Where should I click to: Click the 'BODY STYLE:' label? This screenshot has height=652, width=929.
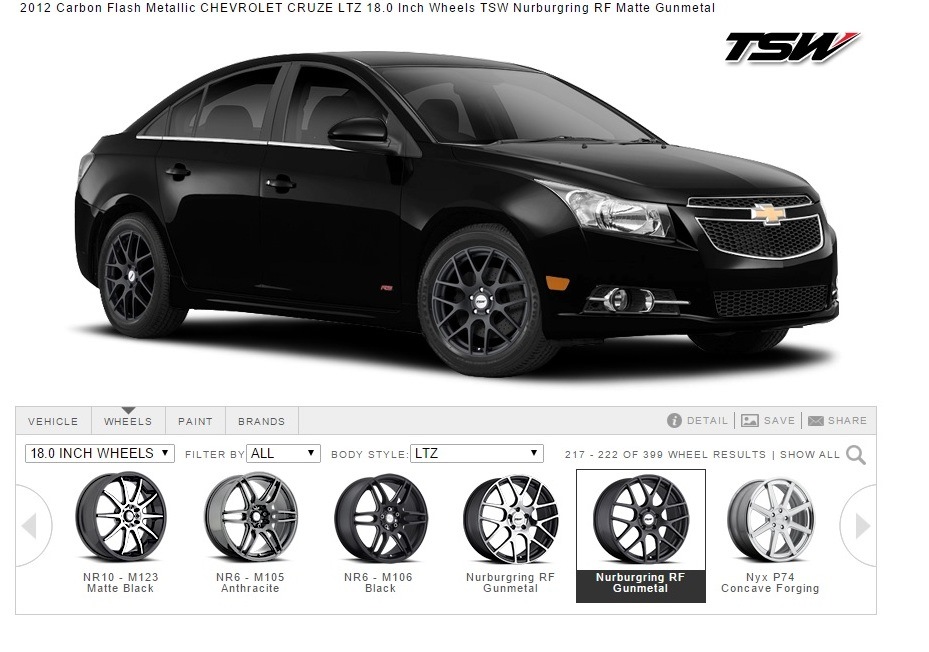point(370,455)
